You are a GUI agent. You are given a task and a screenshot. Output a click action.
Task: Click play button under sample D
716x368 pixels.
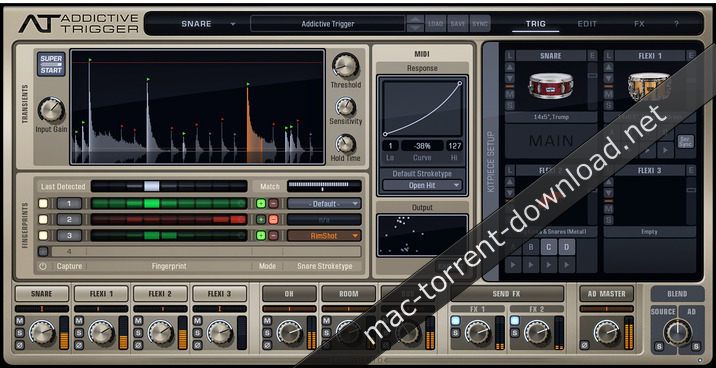pos(567,264)
